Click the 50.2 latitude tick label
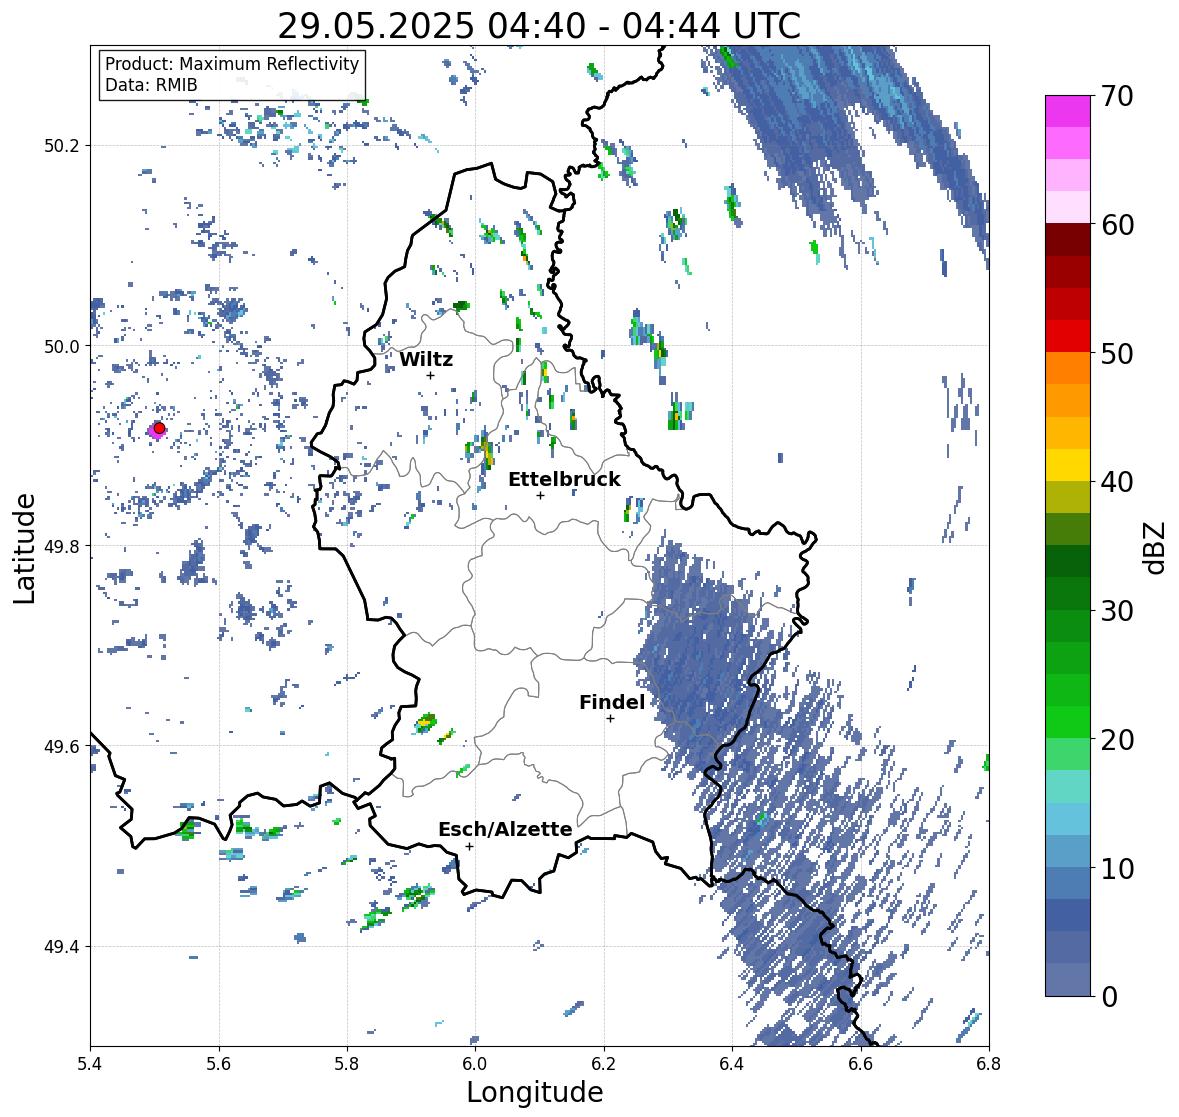The width and height of the screenshot is (1179, 1117). 60,146
